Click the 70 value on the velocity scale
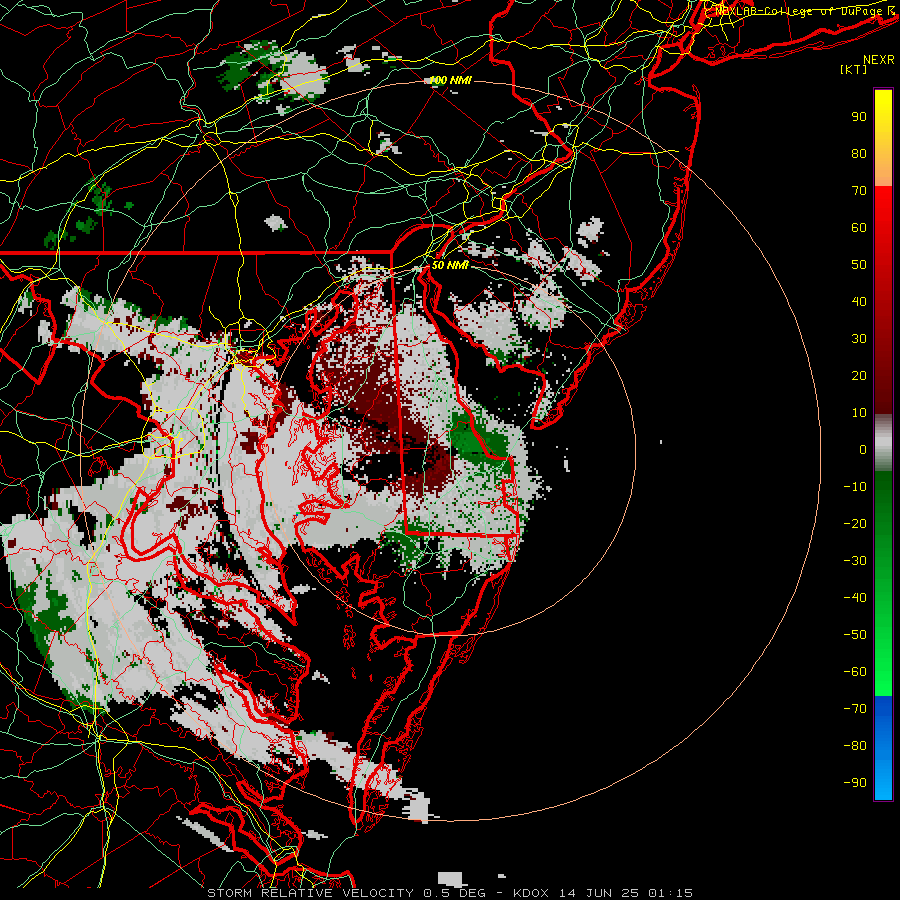900x900 pixels. 859,191
